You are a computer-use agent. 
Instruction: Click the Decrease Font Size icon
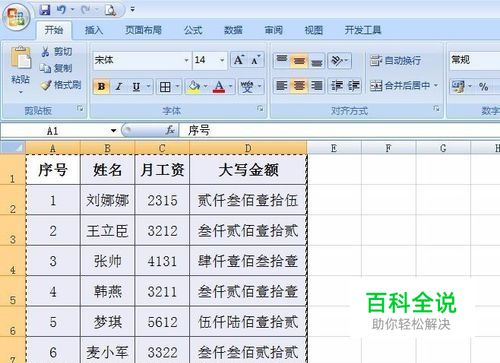pyautogui.click(x=256, y=60)
